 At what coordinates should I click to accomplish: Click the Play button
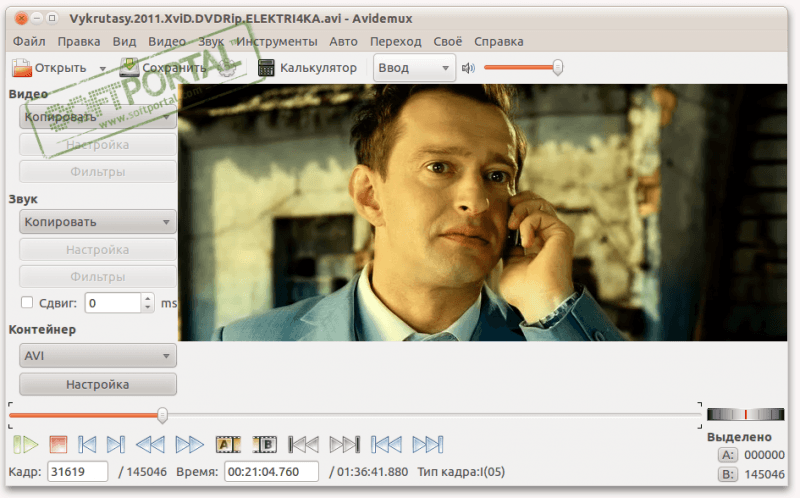click(25, 444)
